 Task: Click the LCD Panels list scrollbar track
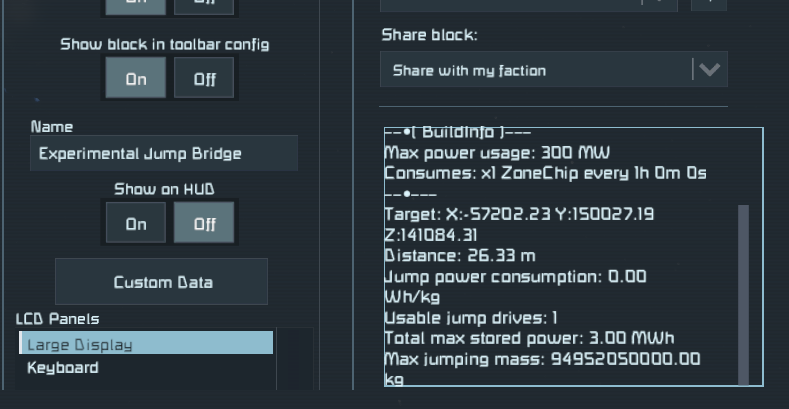click(x=294, y=360)
